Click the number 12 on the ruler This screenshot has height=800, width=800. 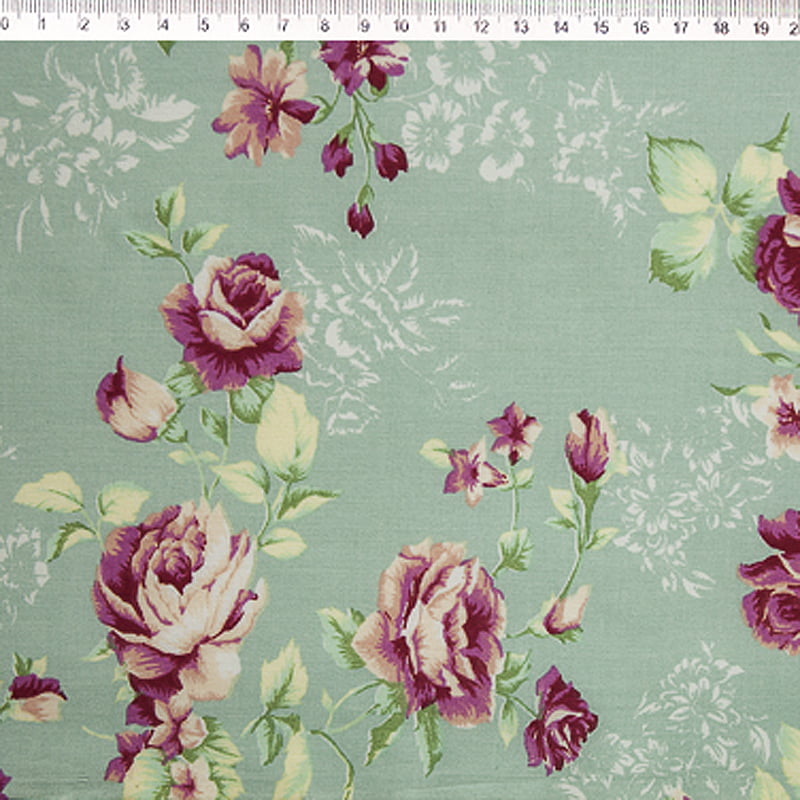[x=481, y=26]
